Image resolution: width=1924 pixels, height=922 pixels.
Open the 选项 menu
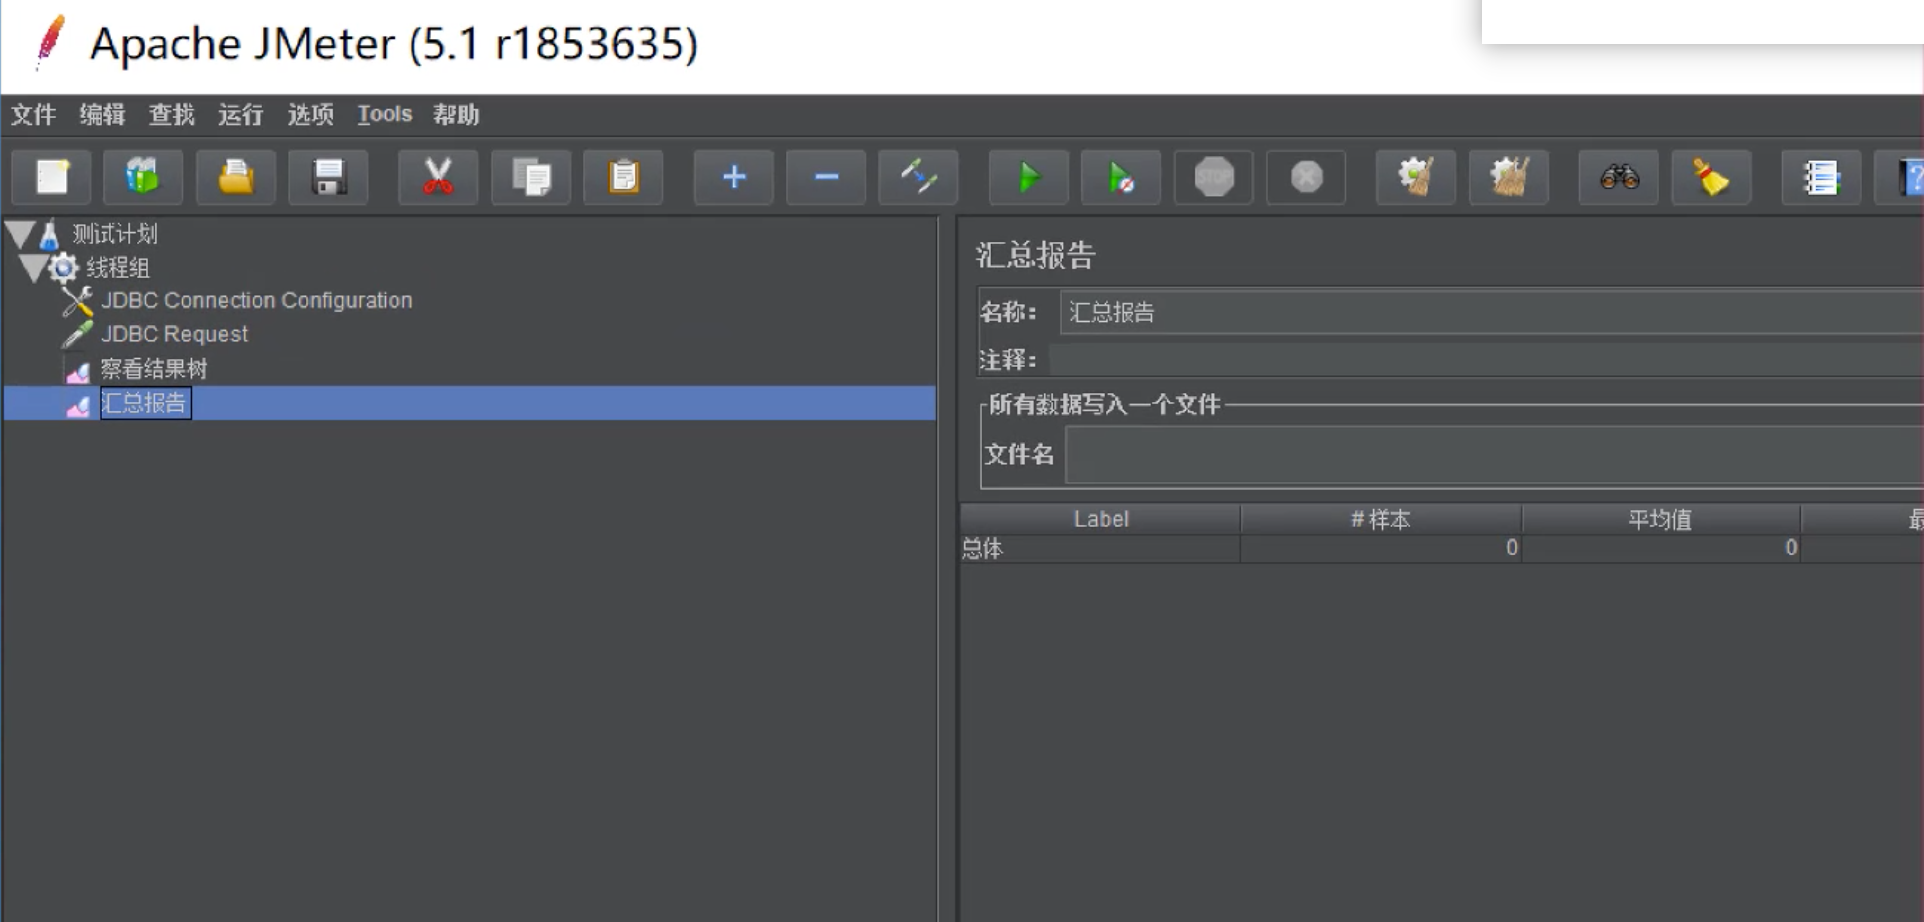[x=310, y=115]
